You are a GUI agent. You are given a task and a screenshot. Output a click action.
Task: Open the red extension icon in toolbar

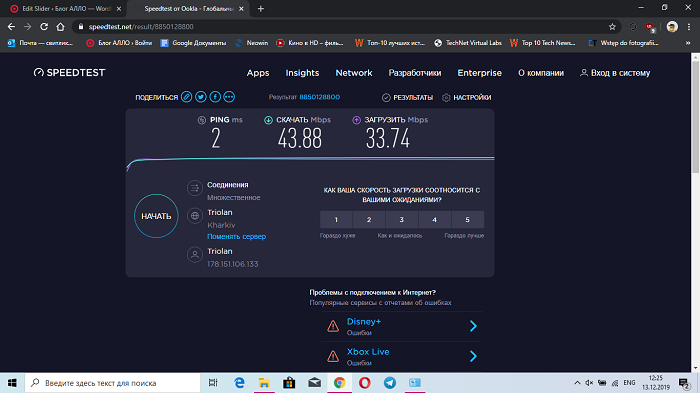point(650,27)
